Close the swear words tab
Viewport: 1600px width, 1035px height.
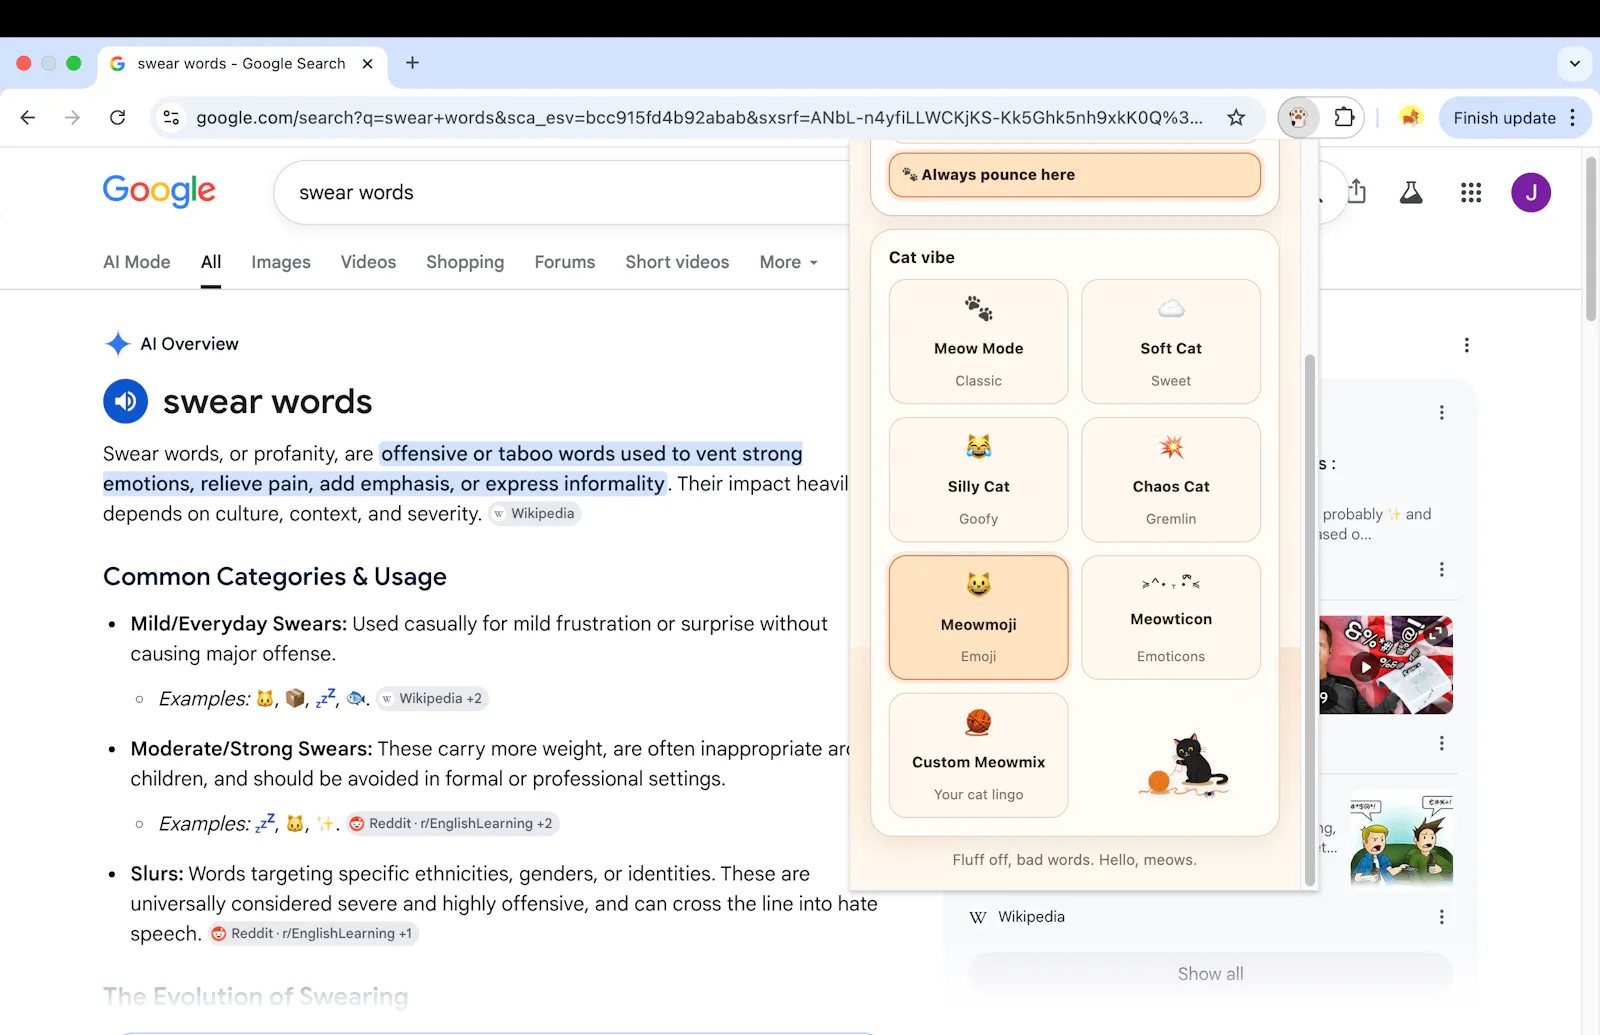click(x=367, y=63)
